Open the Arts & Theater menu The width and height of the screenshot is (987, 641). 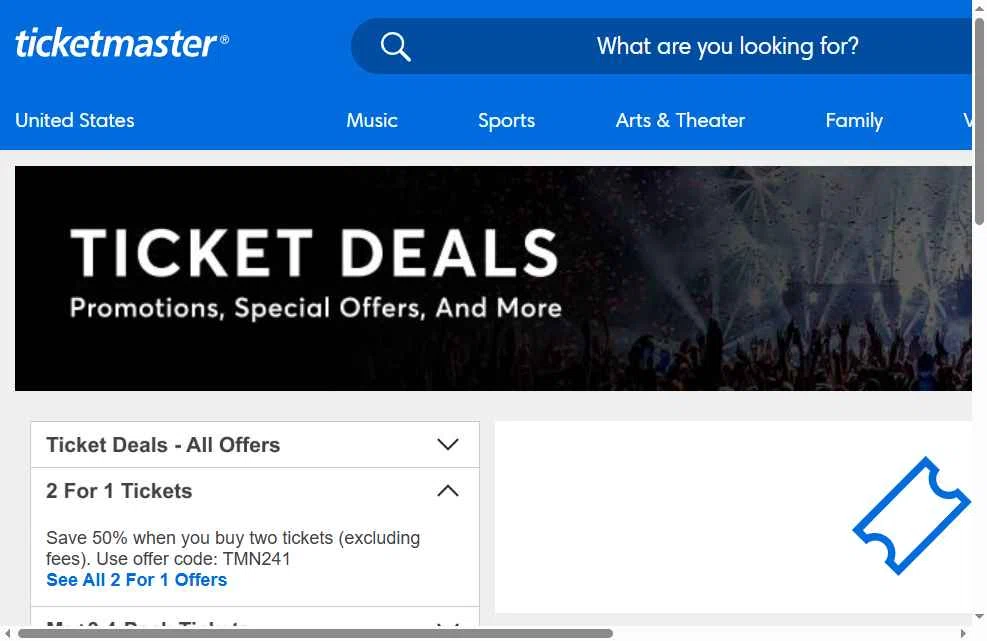680,121
